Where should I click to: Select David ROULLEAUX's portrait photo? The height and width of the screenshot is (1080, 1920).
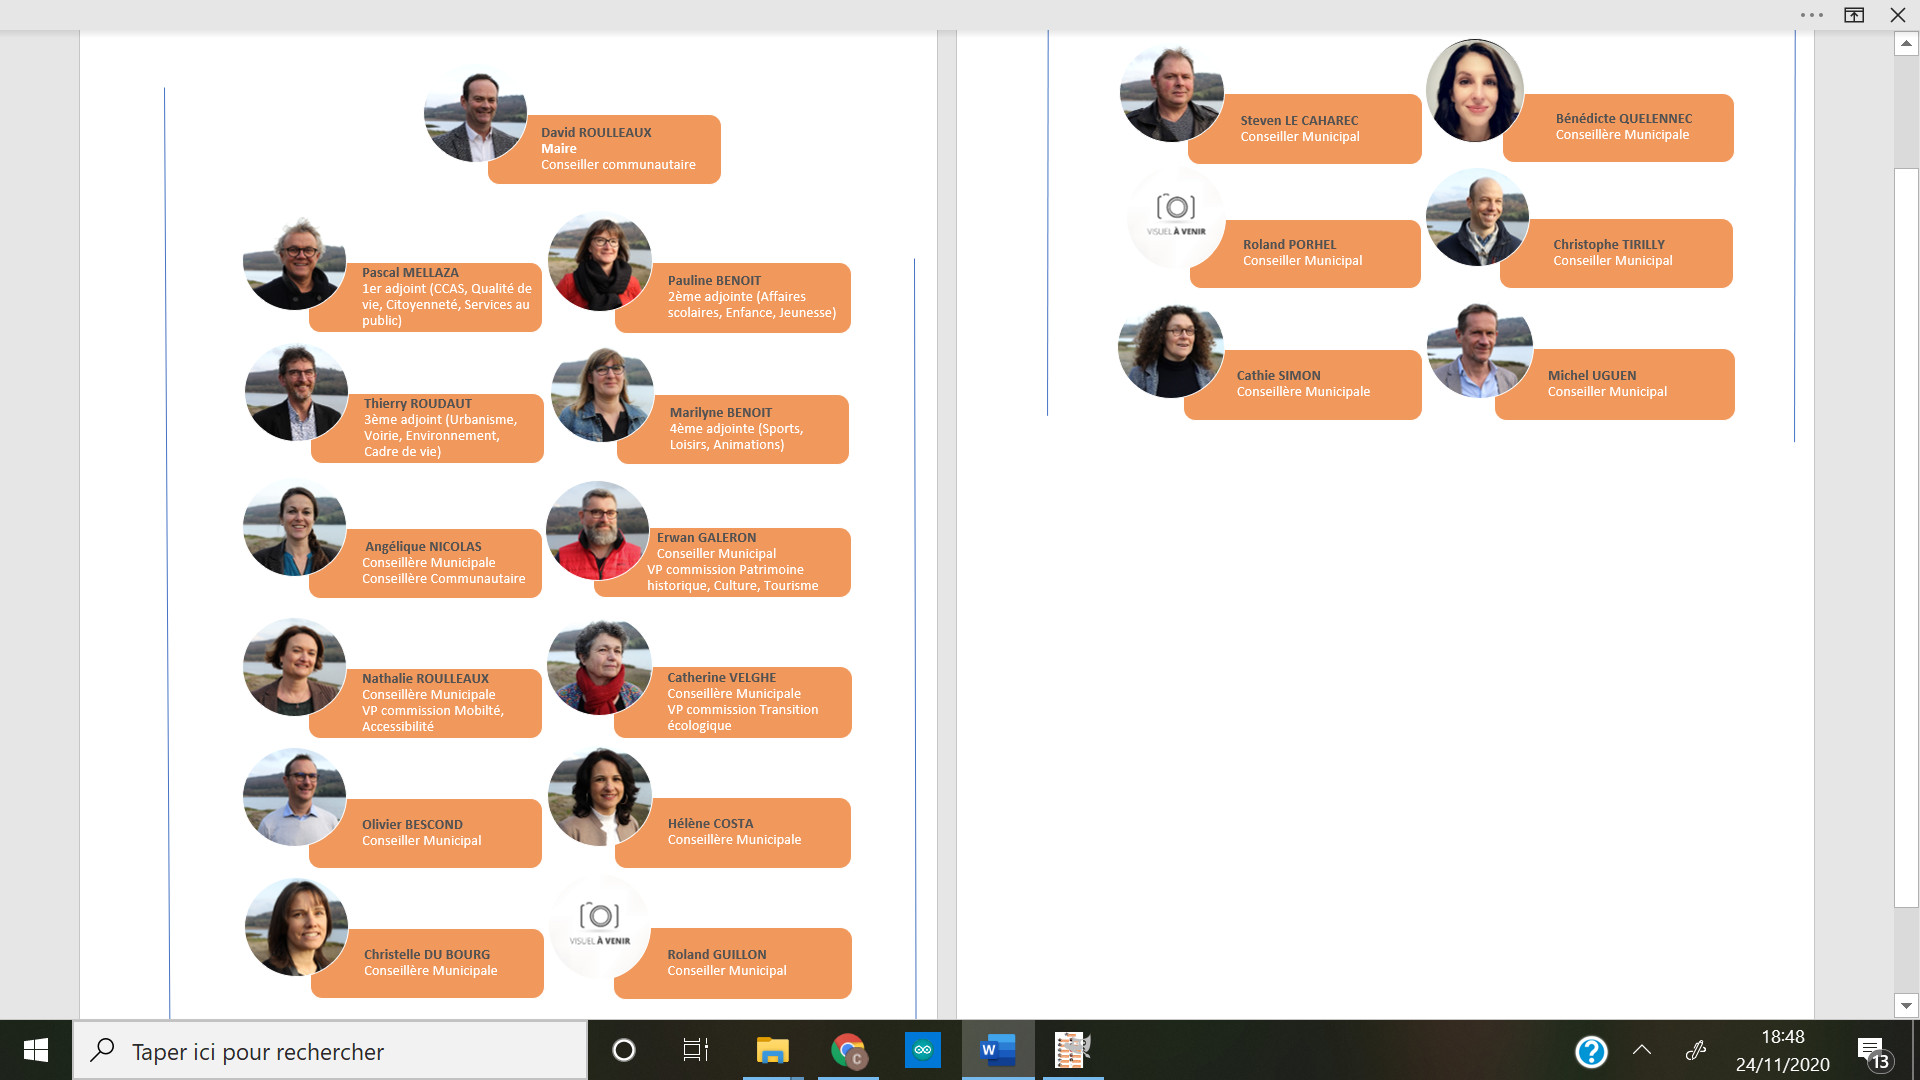click(x=475, y=113)
